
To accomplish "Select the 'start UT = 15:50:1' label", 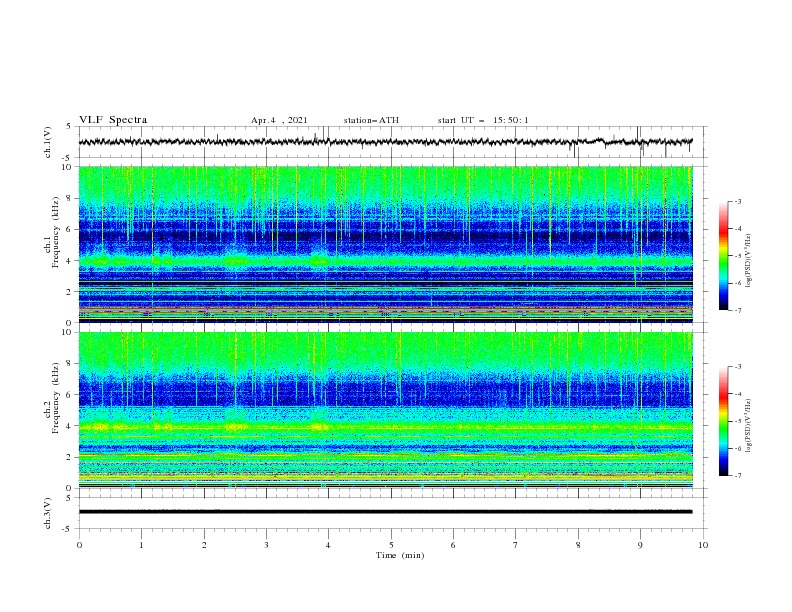I will [483, 120].
